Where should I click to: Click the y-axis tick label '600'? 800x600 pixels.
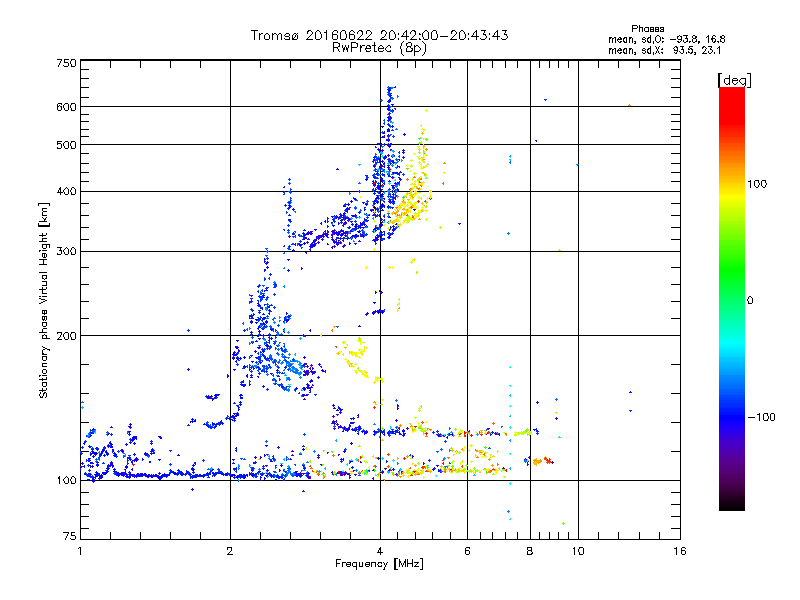click(66, 107)
